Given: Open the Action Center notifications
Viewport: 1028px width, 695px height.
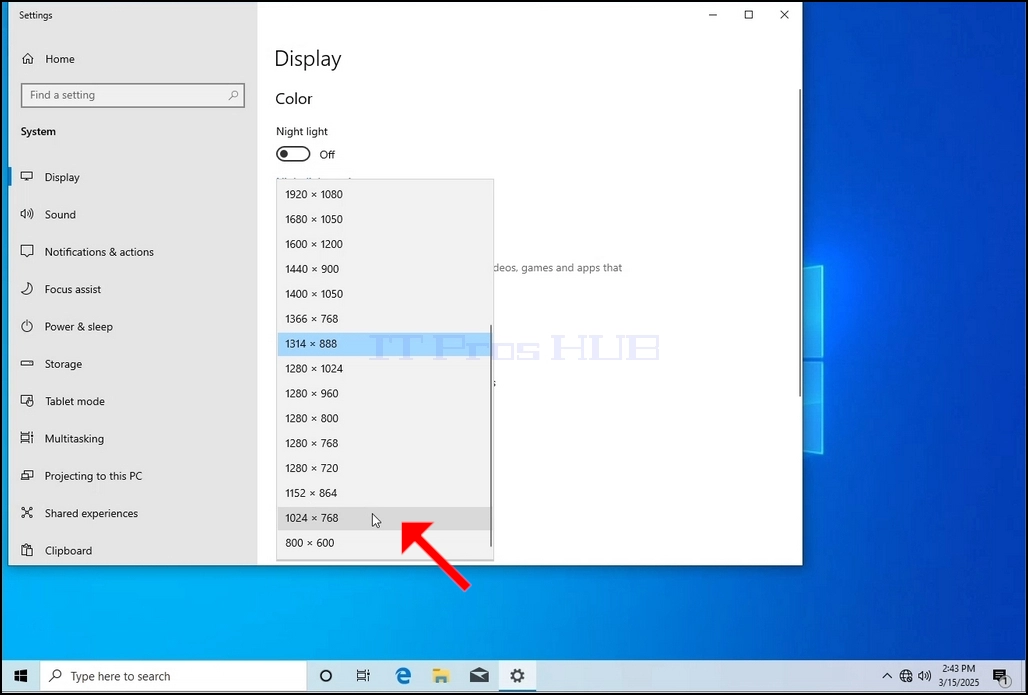Looking at the screenshot, I should (x=1000, y=676).
